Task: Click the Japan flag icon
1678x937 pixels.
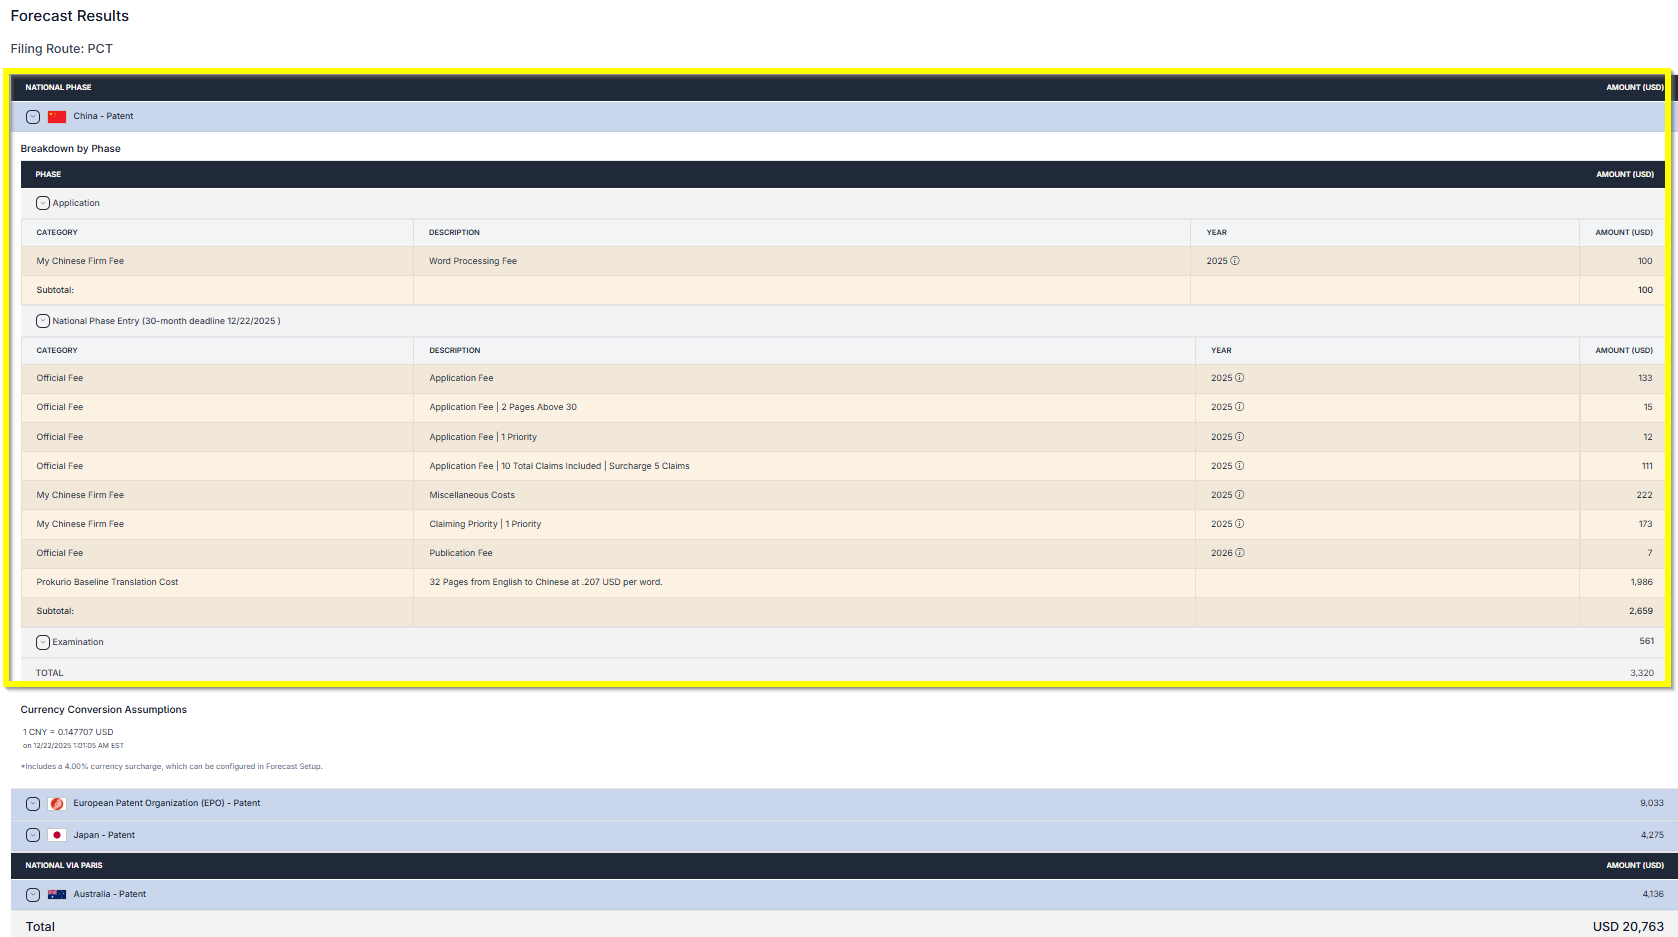Action: [x=57, y=835]
